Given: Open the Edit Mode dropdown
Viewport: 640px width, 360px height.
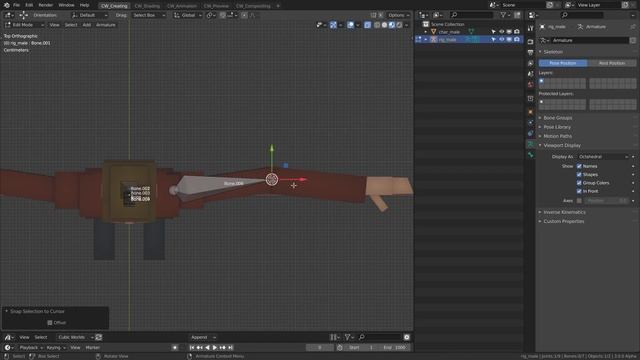Looking at the screenshot, I should click(x=24, y=25).
